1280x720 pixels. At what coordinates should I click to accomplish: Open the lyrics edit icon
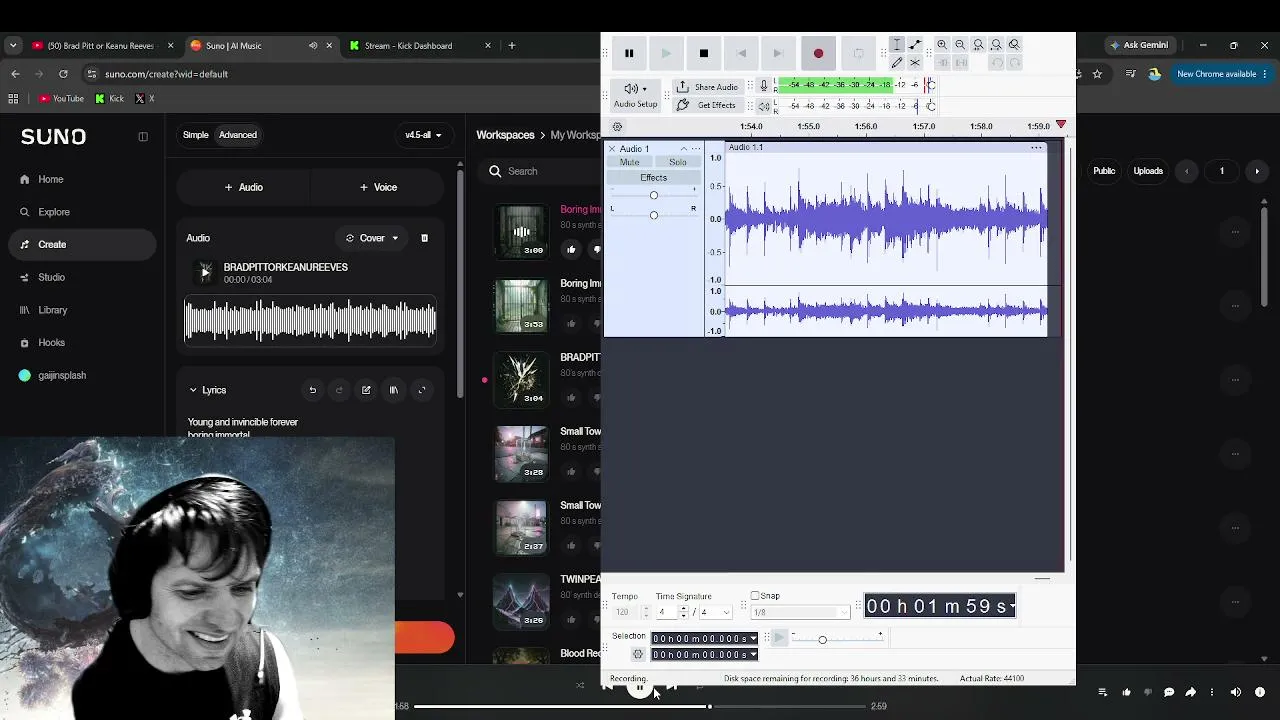(366, 390)
